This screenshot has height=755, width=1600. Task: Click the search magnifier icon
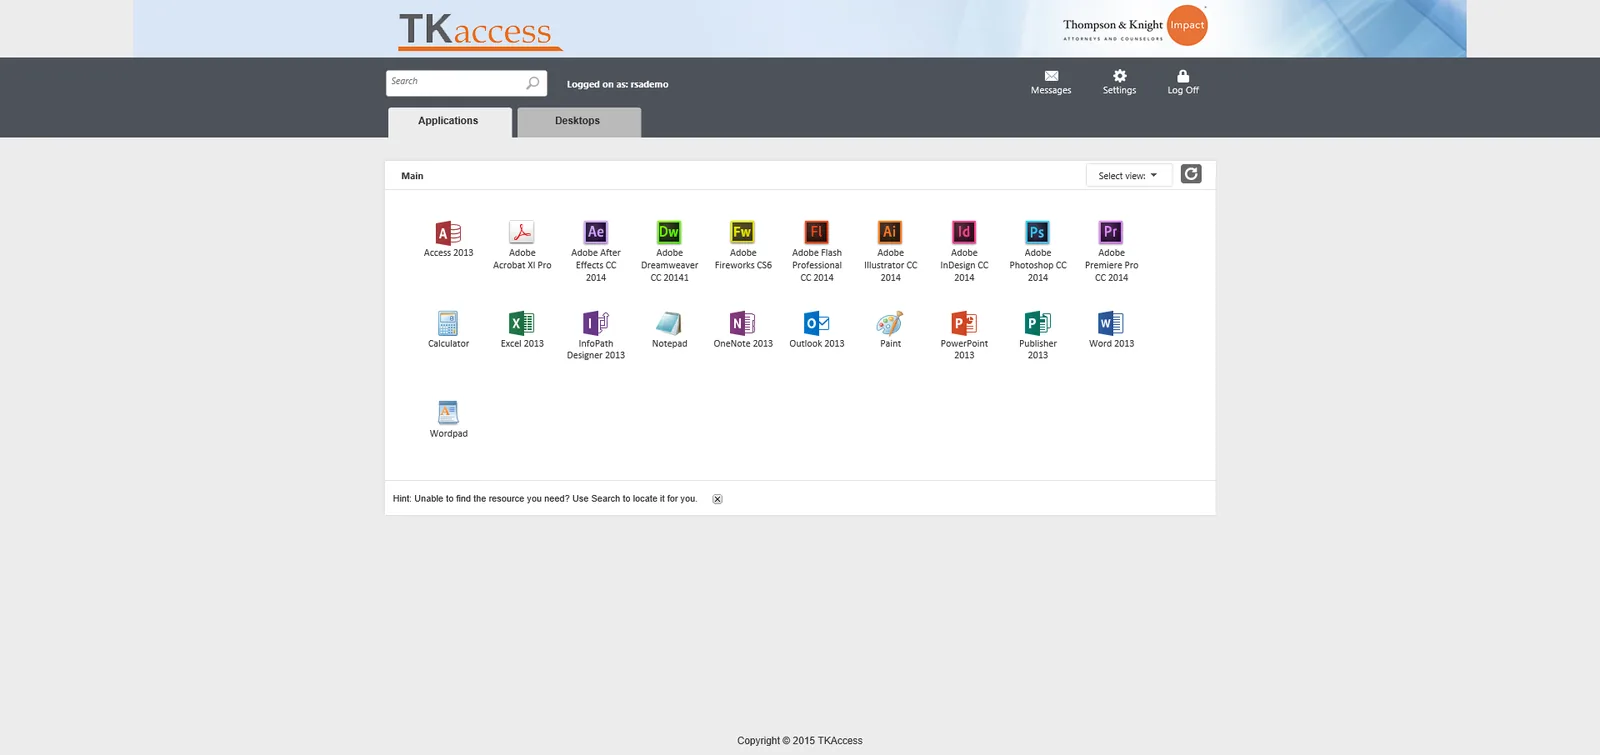533,83
